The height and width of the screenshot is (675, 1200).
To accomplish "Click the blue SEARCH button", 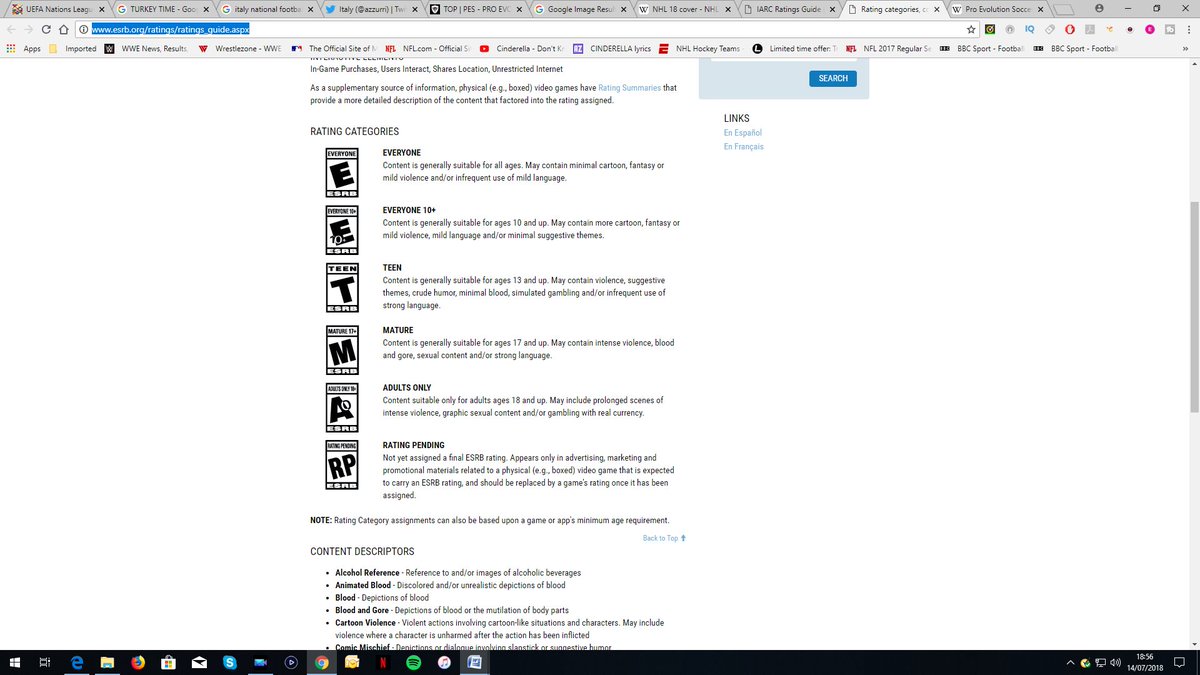I will [x=833, y=78].
